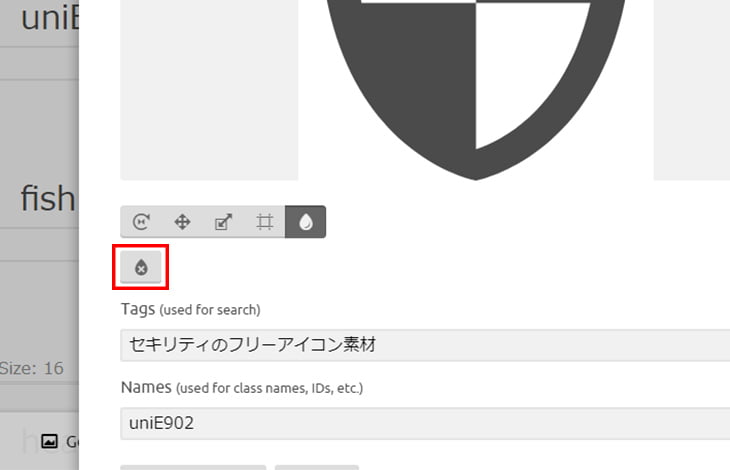
Task: Click the Size: 16 label
Action: pos(32,368)
